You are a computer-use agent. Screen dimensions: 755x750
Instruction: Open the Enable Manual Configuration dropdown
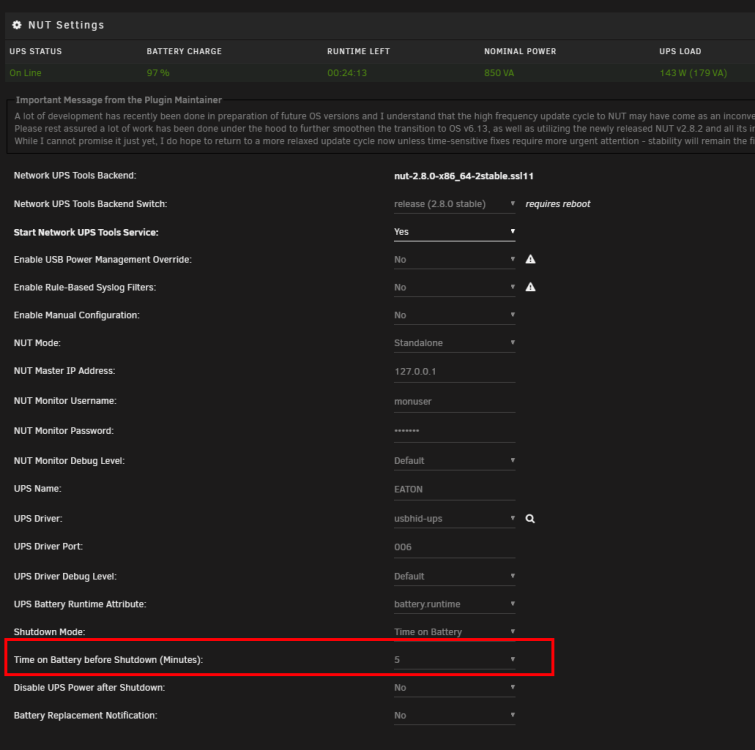455,315
